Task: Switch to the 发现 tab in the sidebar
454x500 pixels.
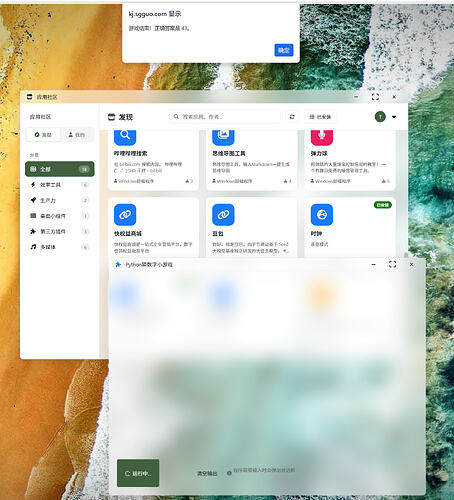Action: [43, 135]
